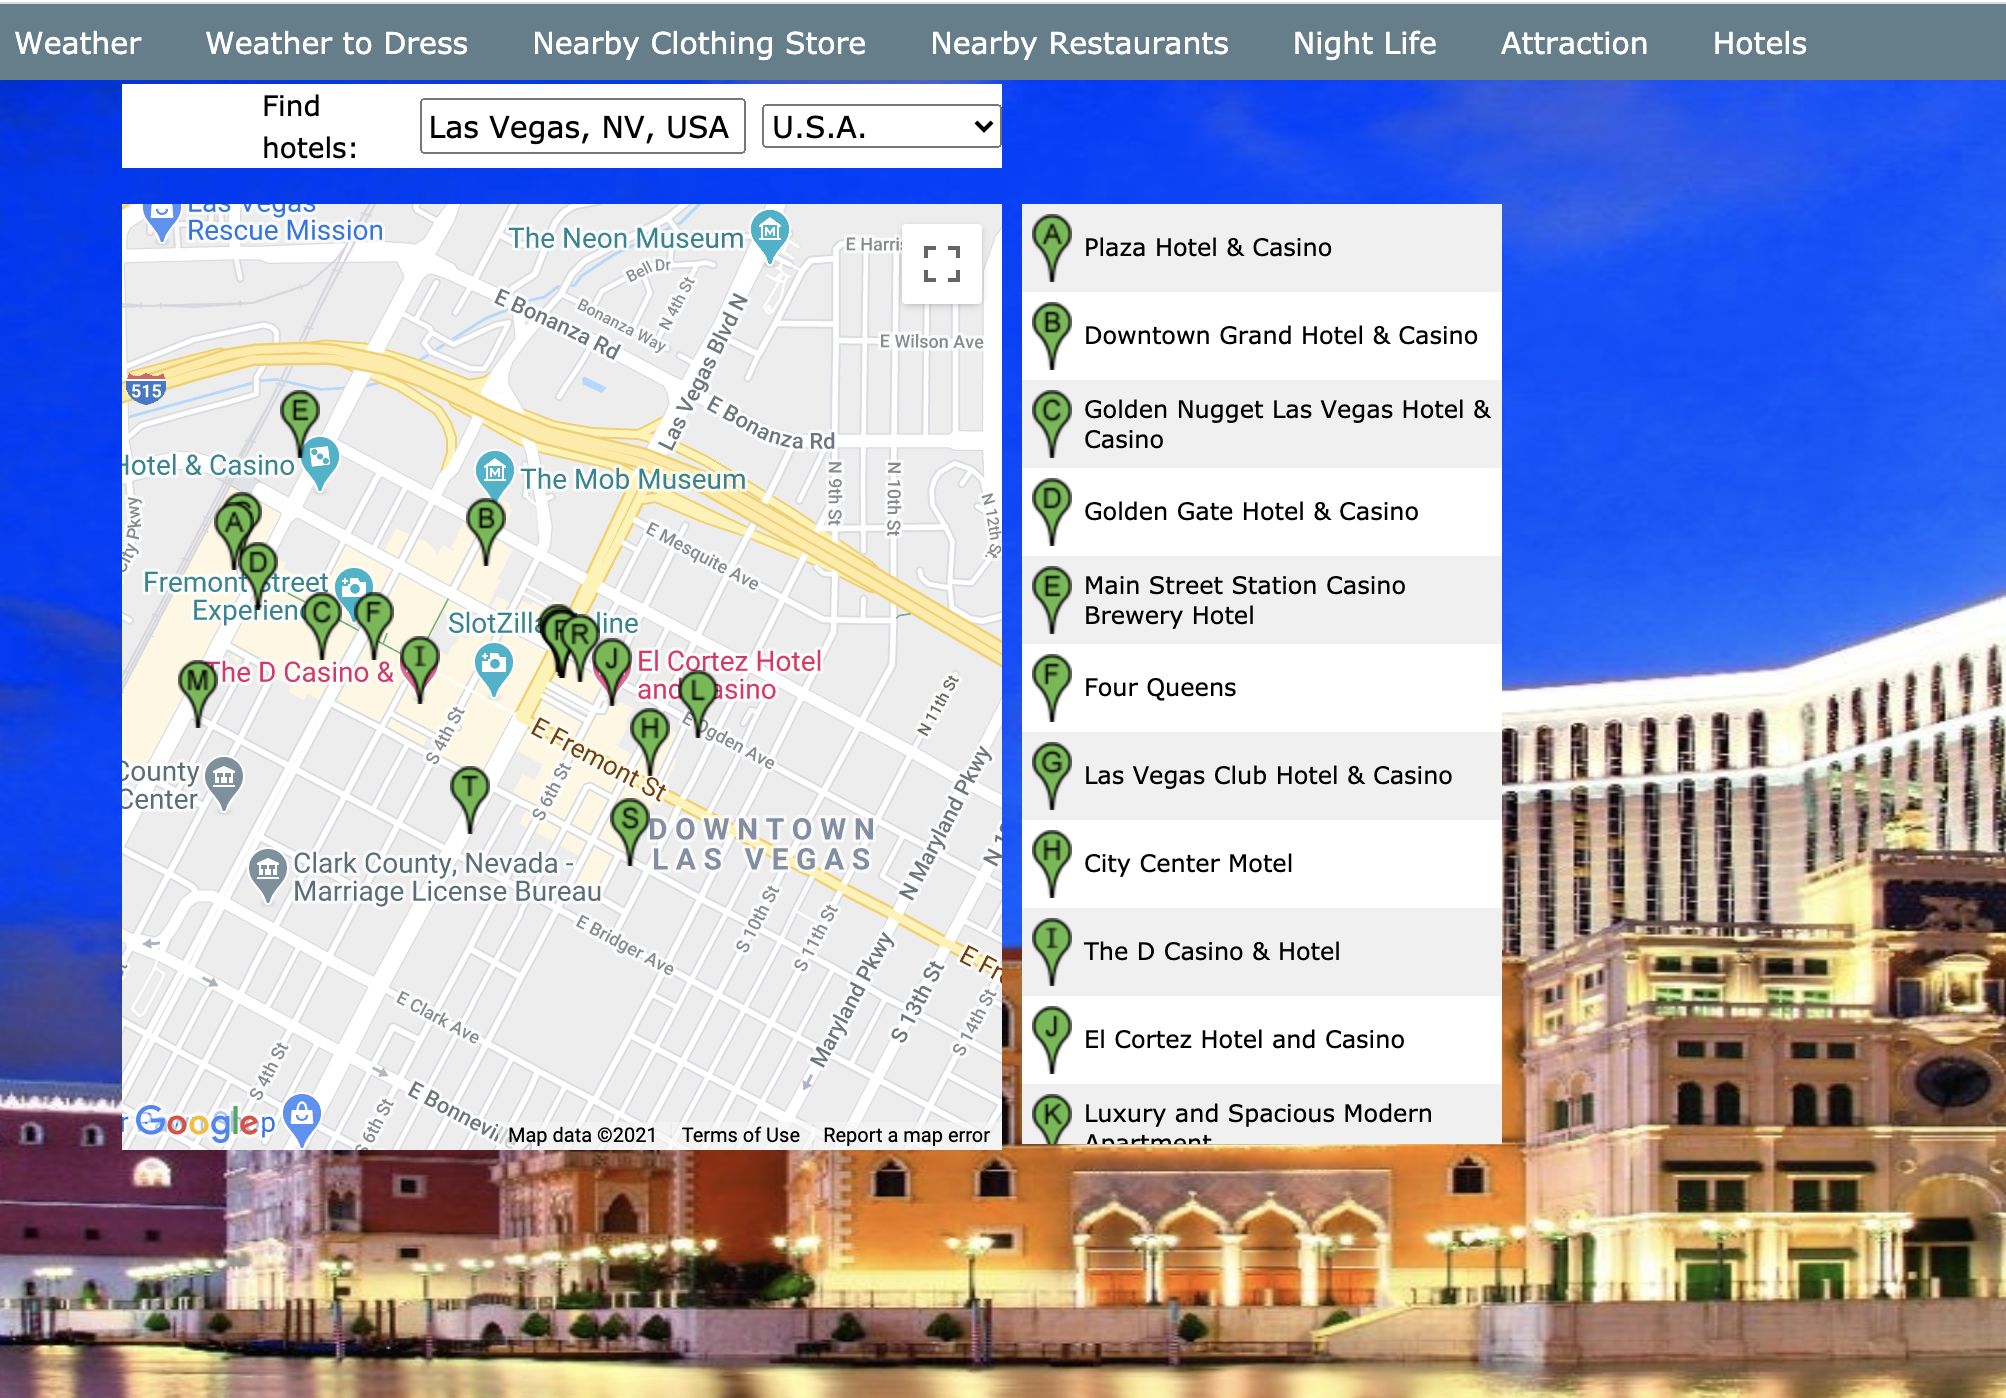Click Report a map error link
The image size is (2006, 1398).
(906, 1135)
